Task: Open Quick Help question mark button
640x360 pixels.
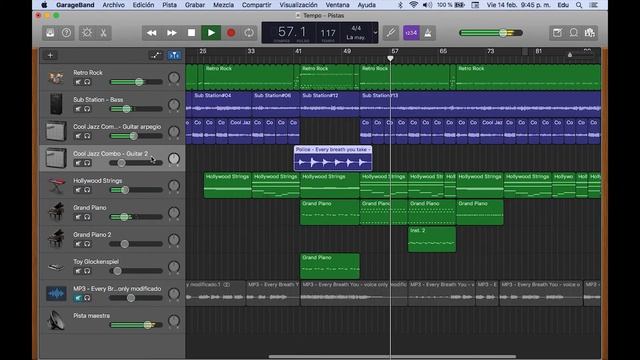Action: point(66,33)
